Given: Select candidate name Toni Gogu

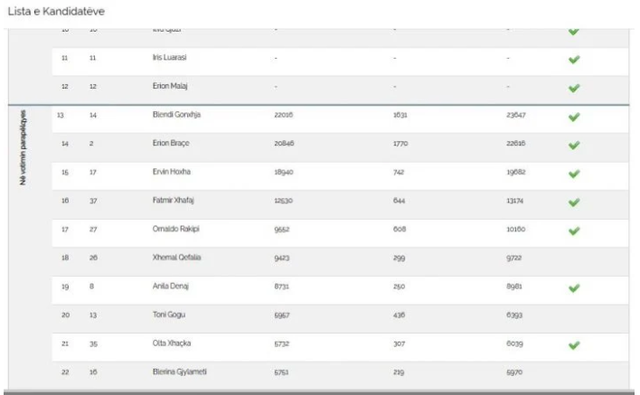Looking at the screenshot, I should coord(169,315).
